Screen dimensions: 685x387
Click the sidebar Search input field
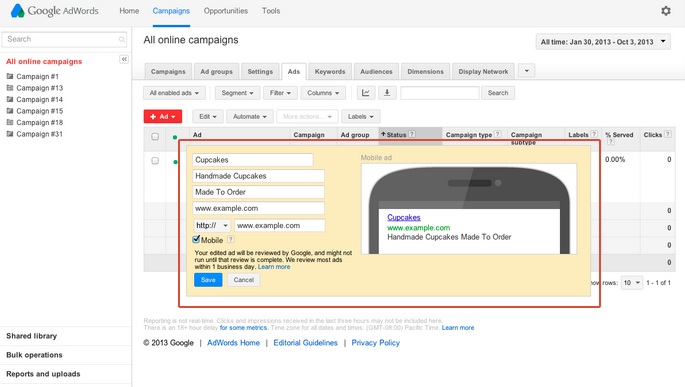pos(64,39)
